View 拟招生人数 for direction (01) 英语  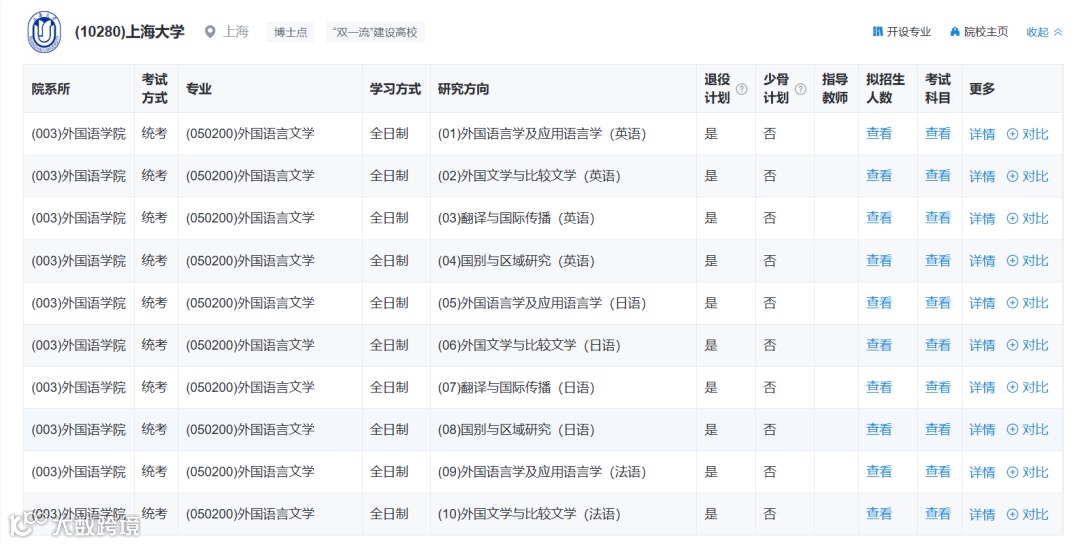(x=879, y=134)
